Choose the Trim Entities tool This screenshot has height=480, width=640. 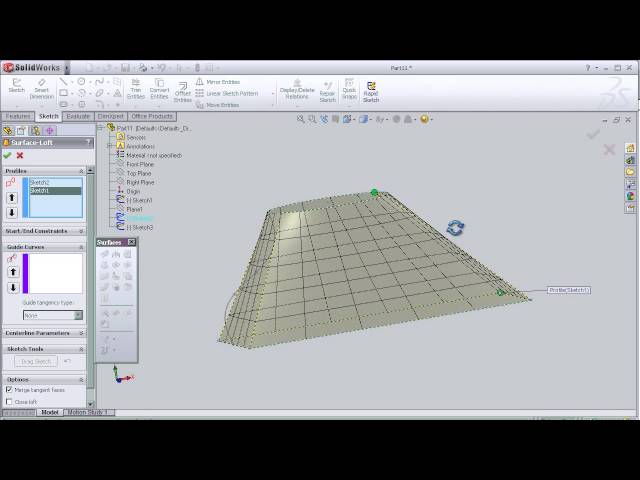tap(136, 89)
